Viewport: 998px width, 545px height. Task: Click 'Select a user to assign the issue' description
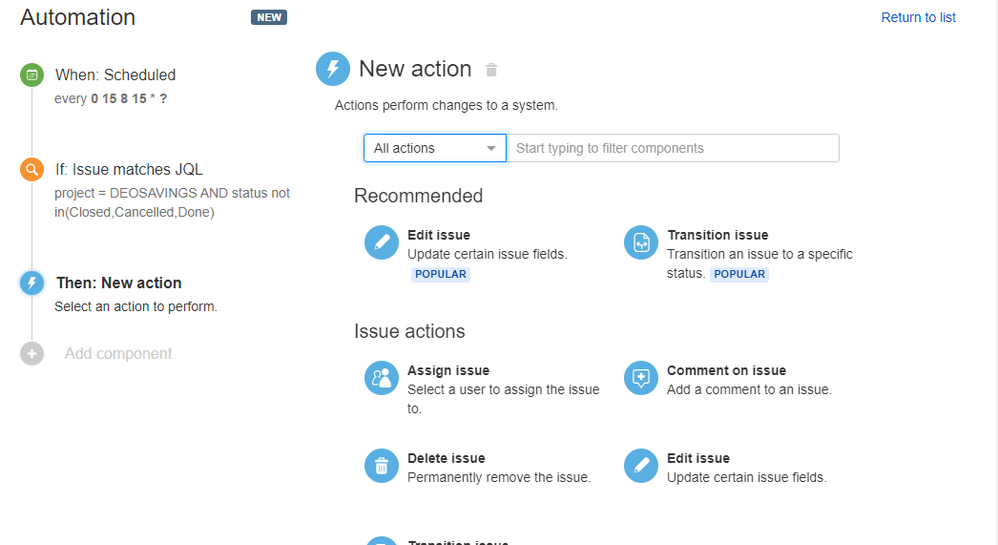[503, 390]
